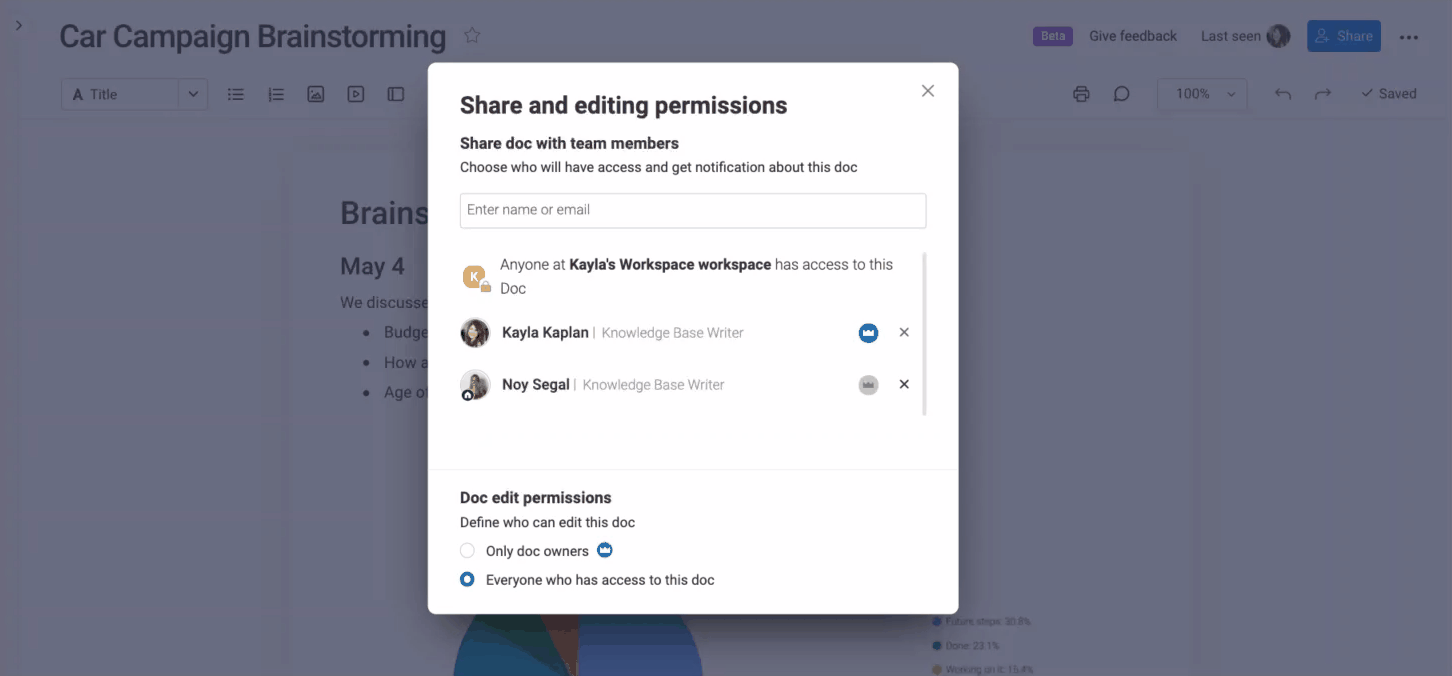Open the three-dot more options menu
Screen dimensions: 1452x676
click(1409, 37)
